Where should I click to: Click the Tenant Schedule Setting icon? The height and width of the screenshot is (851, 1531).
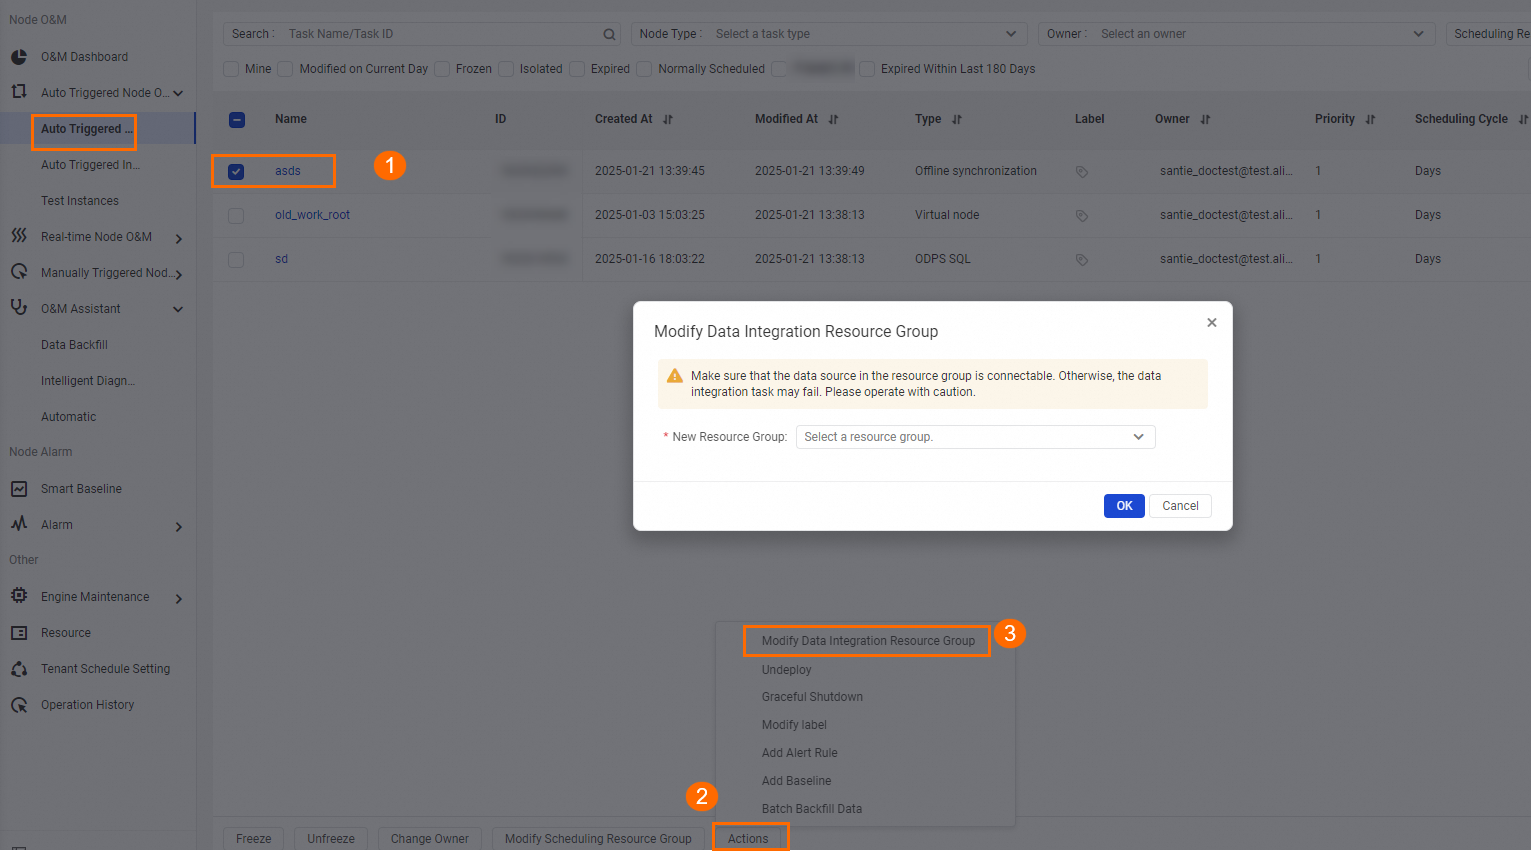click(19, 669)
